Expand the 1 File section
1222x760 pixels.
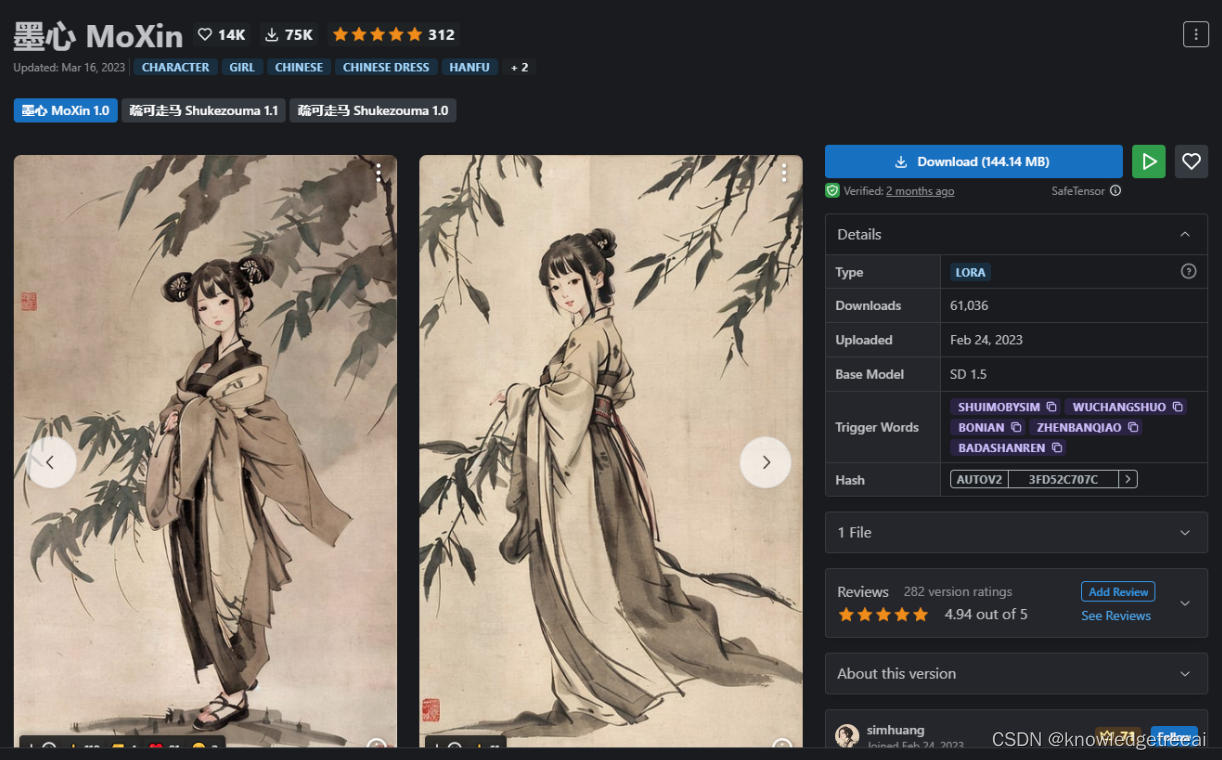point(1016,532)
